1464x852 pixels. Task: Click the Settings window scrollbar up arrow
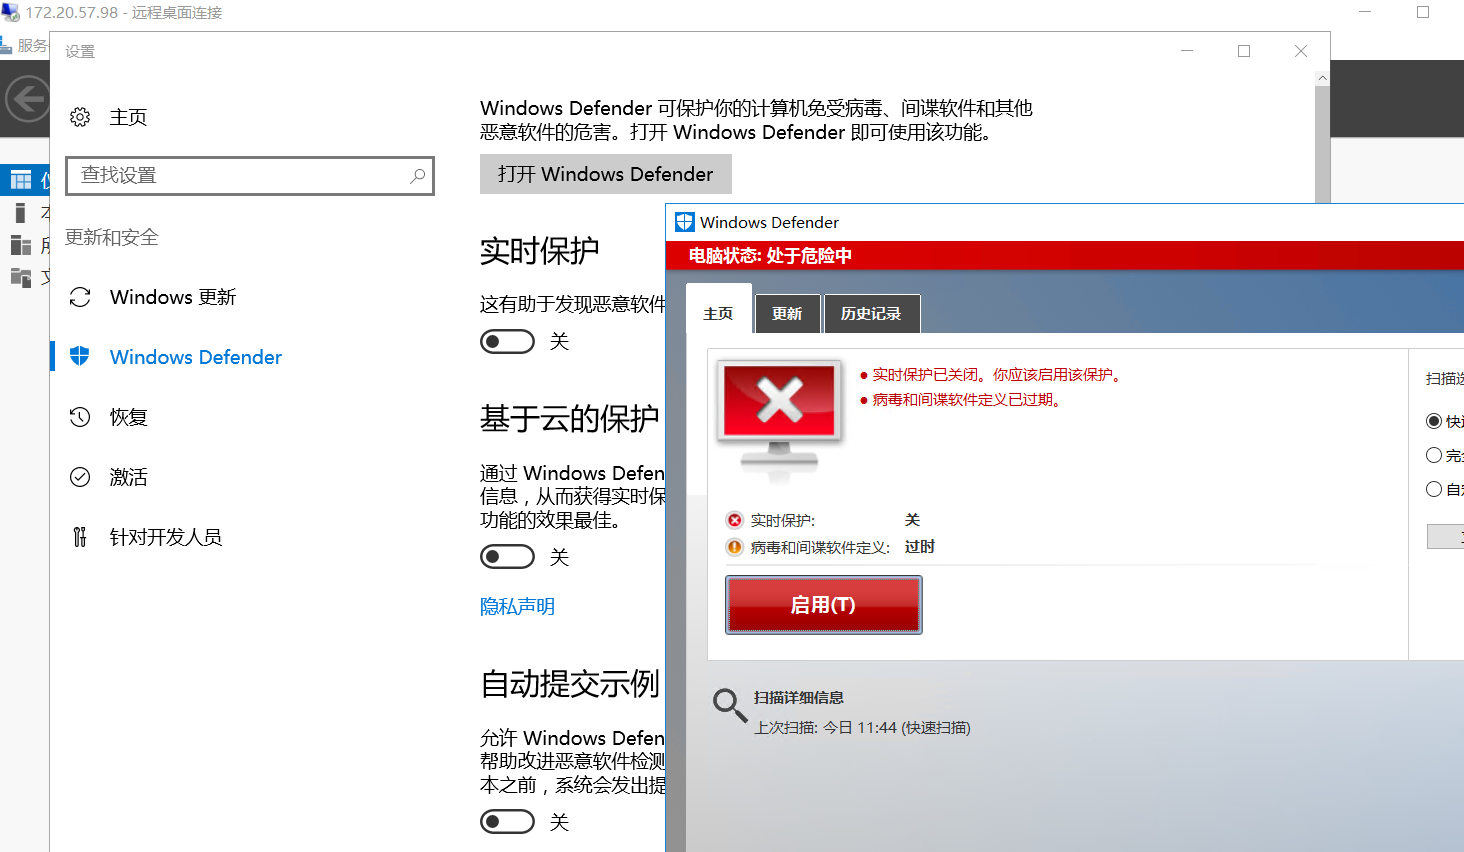coord(1323,78)
